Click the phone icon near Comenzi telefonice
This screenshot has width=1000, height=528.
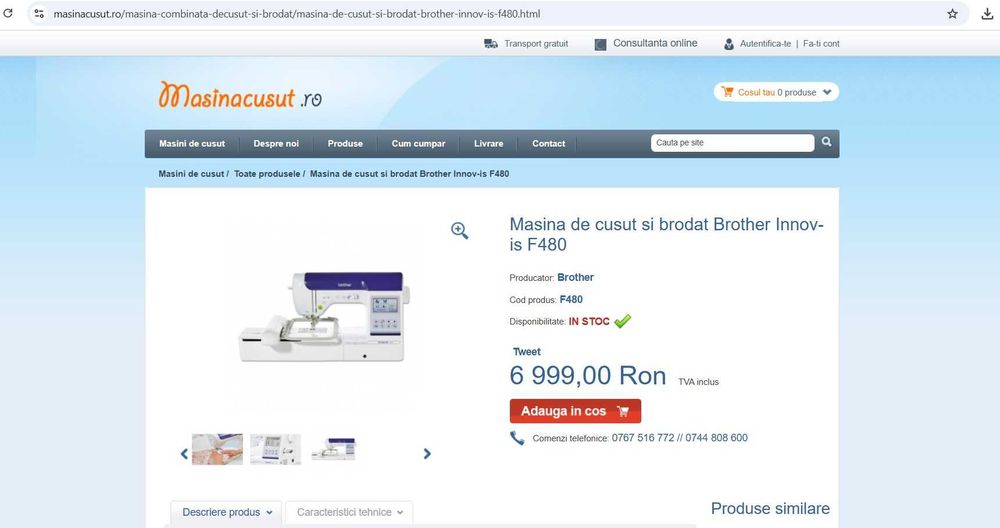coord(517,438)
